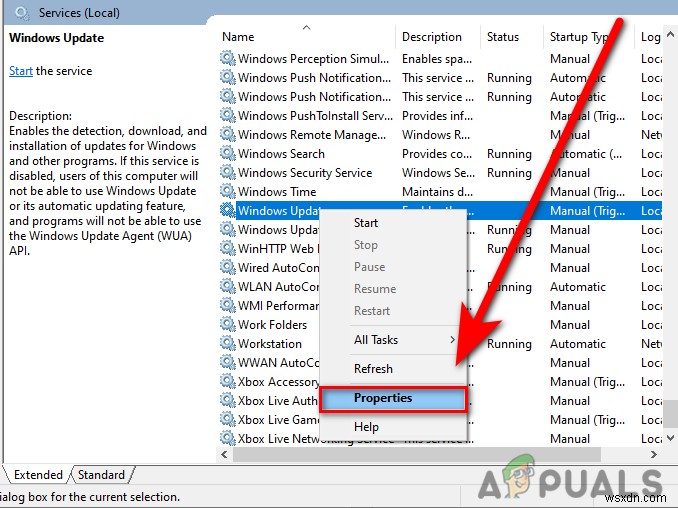Click gear icon beside WLAN AutoConfig
Viewport: 678px width, 508px height.
[227, 286]
